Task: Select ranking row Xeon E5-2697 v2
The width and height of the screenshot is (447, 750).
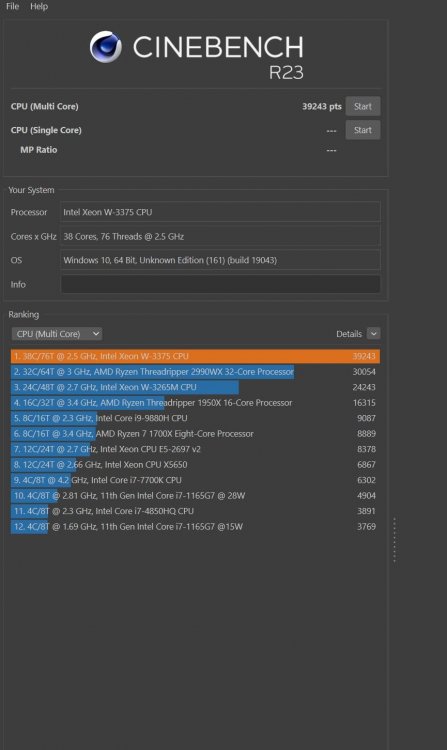Action: click(196, 449)
